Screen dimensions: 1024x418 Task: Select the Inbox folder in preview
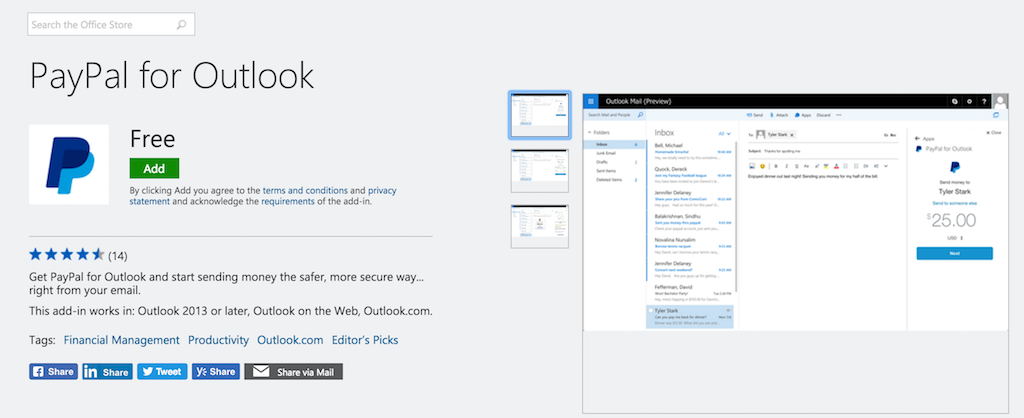point(614,144)
